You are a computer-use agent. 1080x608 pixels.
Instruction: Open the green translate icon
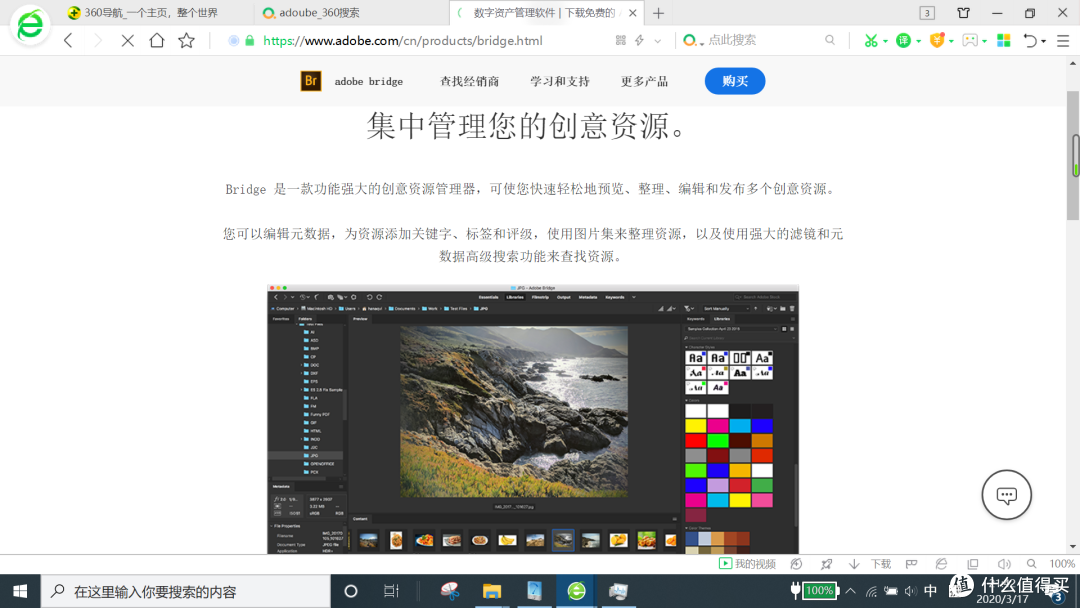coord(903,41)
